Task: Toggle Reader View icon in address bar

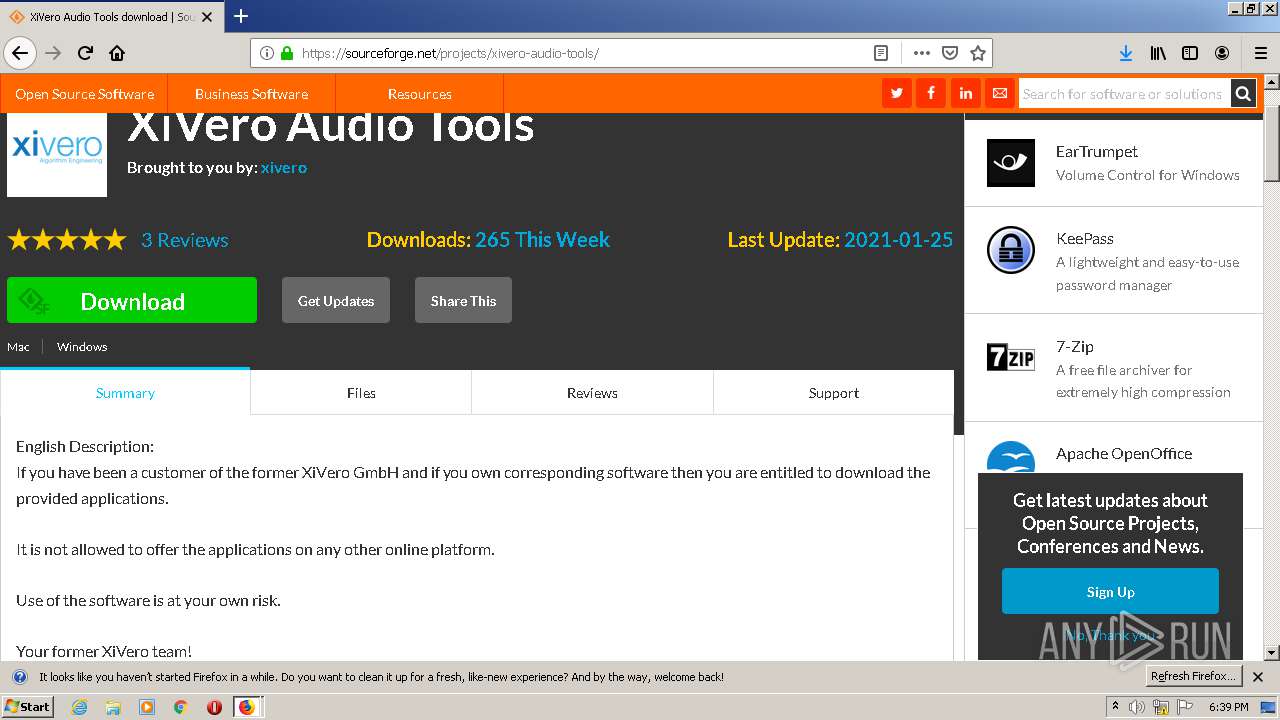Action: pyautogui.click(x=881, y=53)
